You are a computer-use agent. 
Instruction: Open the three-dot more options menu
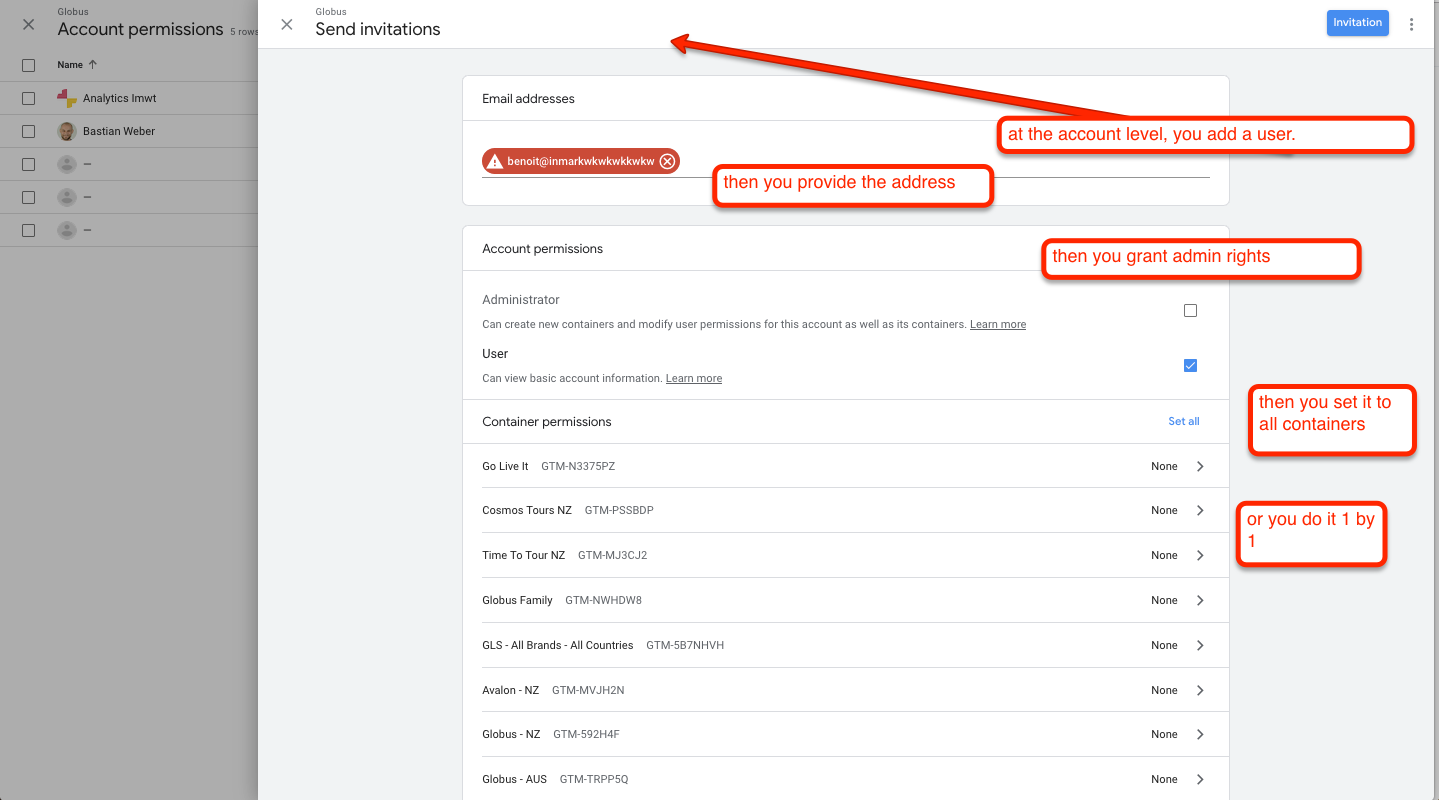tap(1411, 24)
